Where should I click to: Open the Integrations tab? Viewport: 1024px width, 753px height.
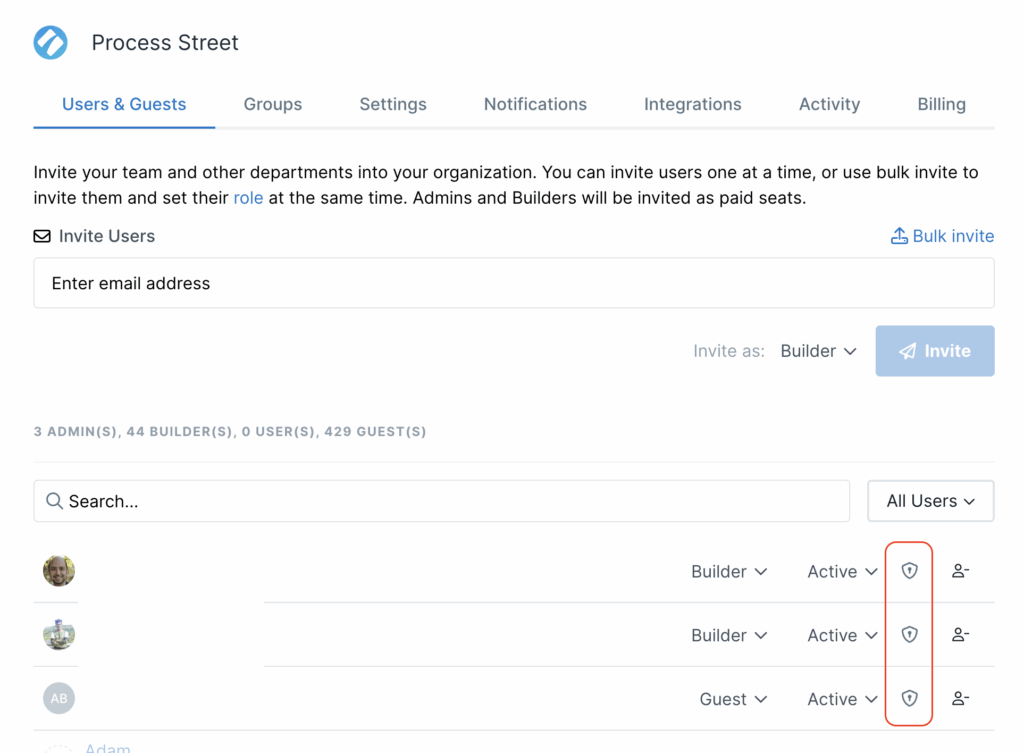(692, 104)
